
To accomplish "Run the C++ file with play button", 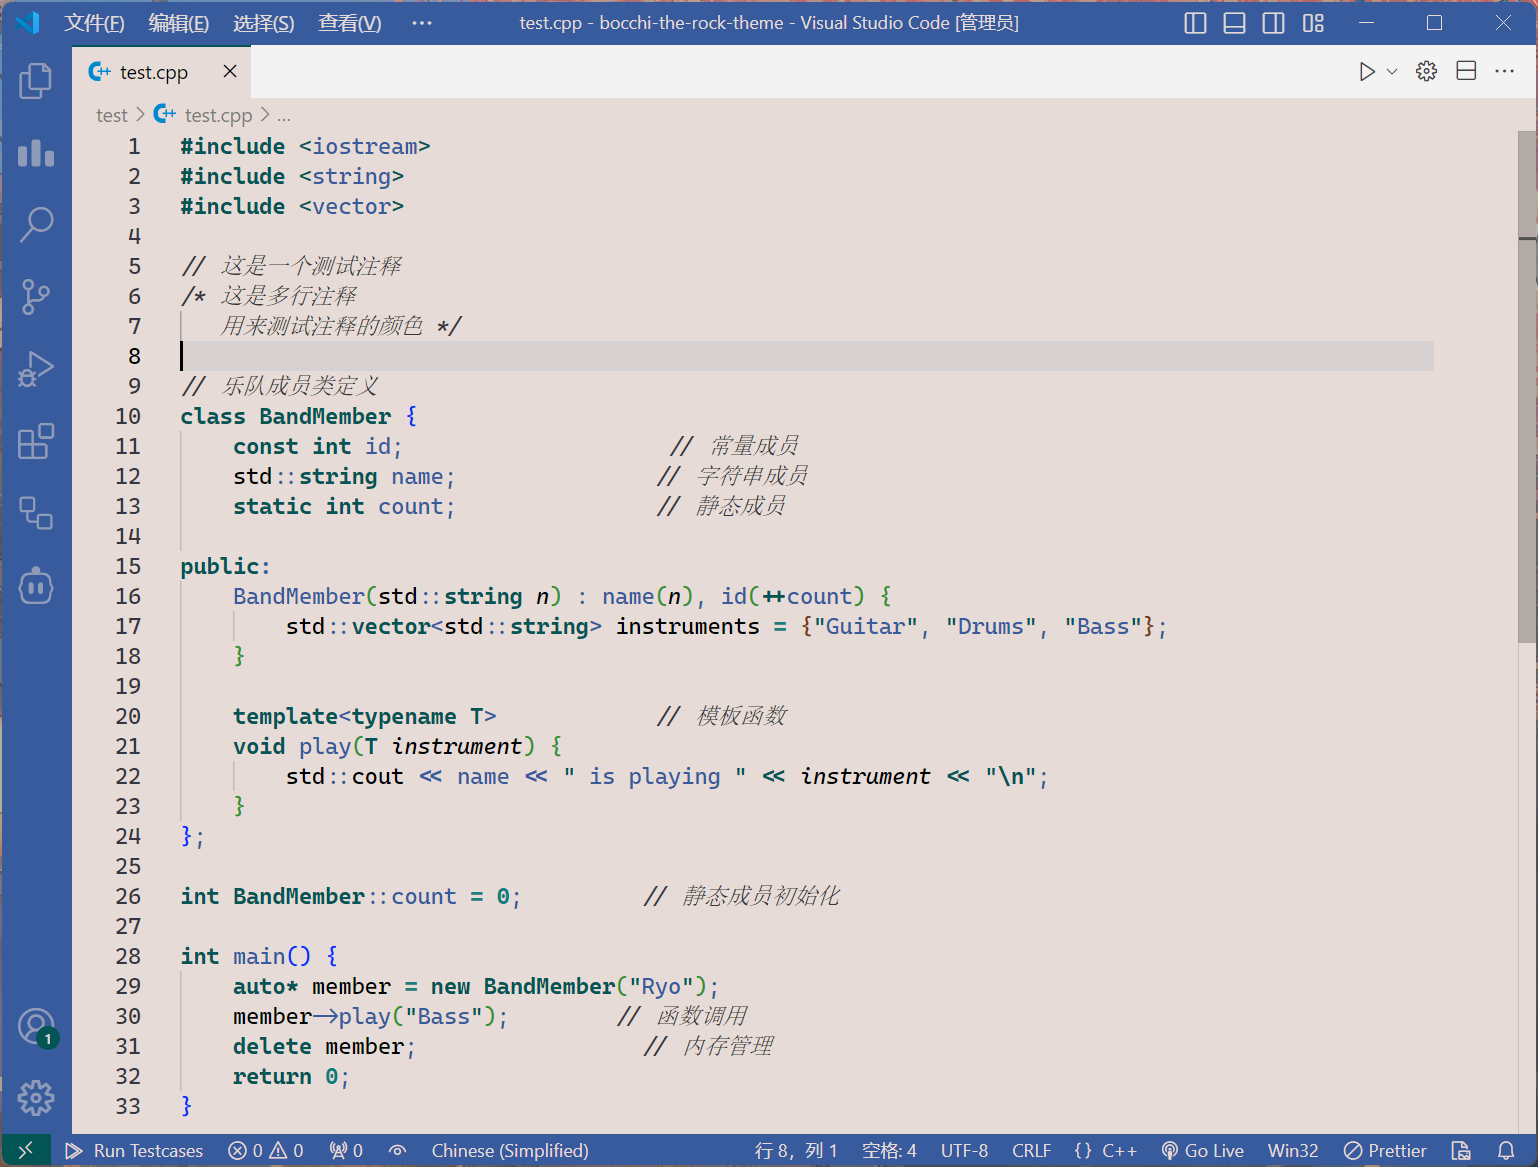I will click(x=1366, y=71).
